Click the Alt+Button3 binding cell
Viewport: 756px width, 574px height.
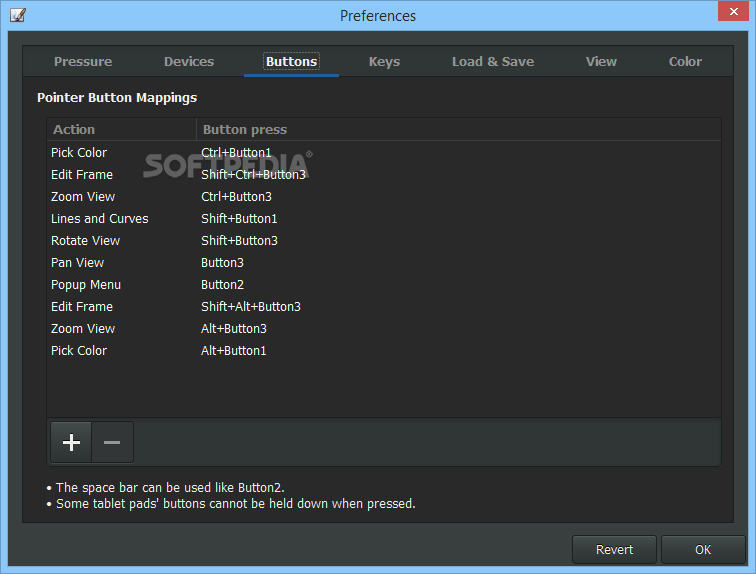(234, 329)
